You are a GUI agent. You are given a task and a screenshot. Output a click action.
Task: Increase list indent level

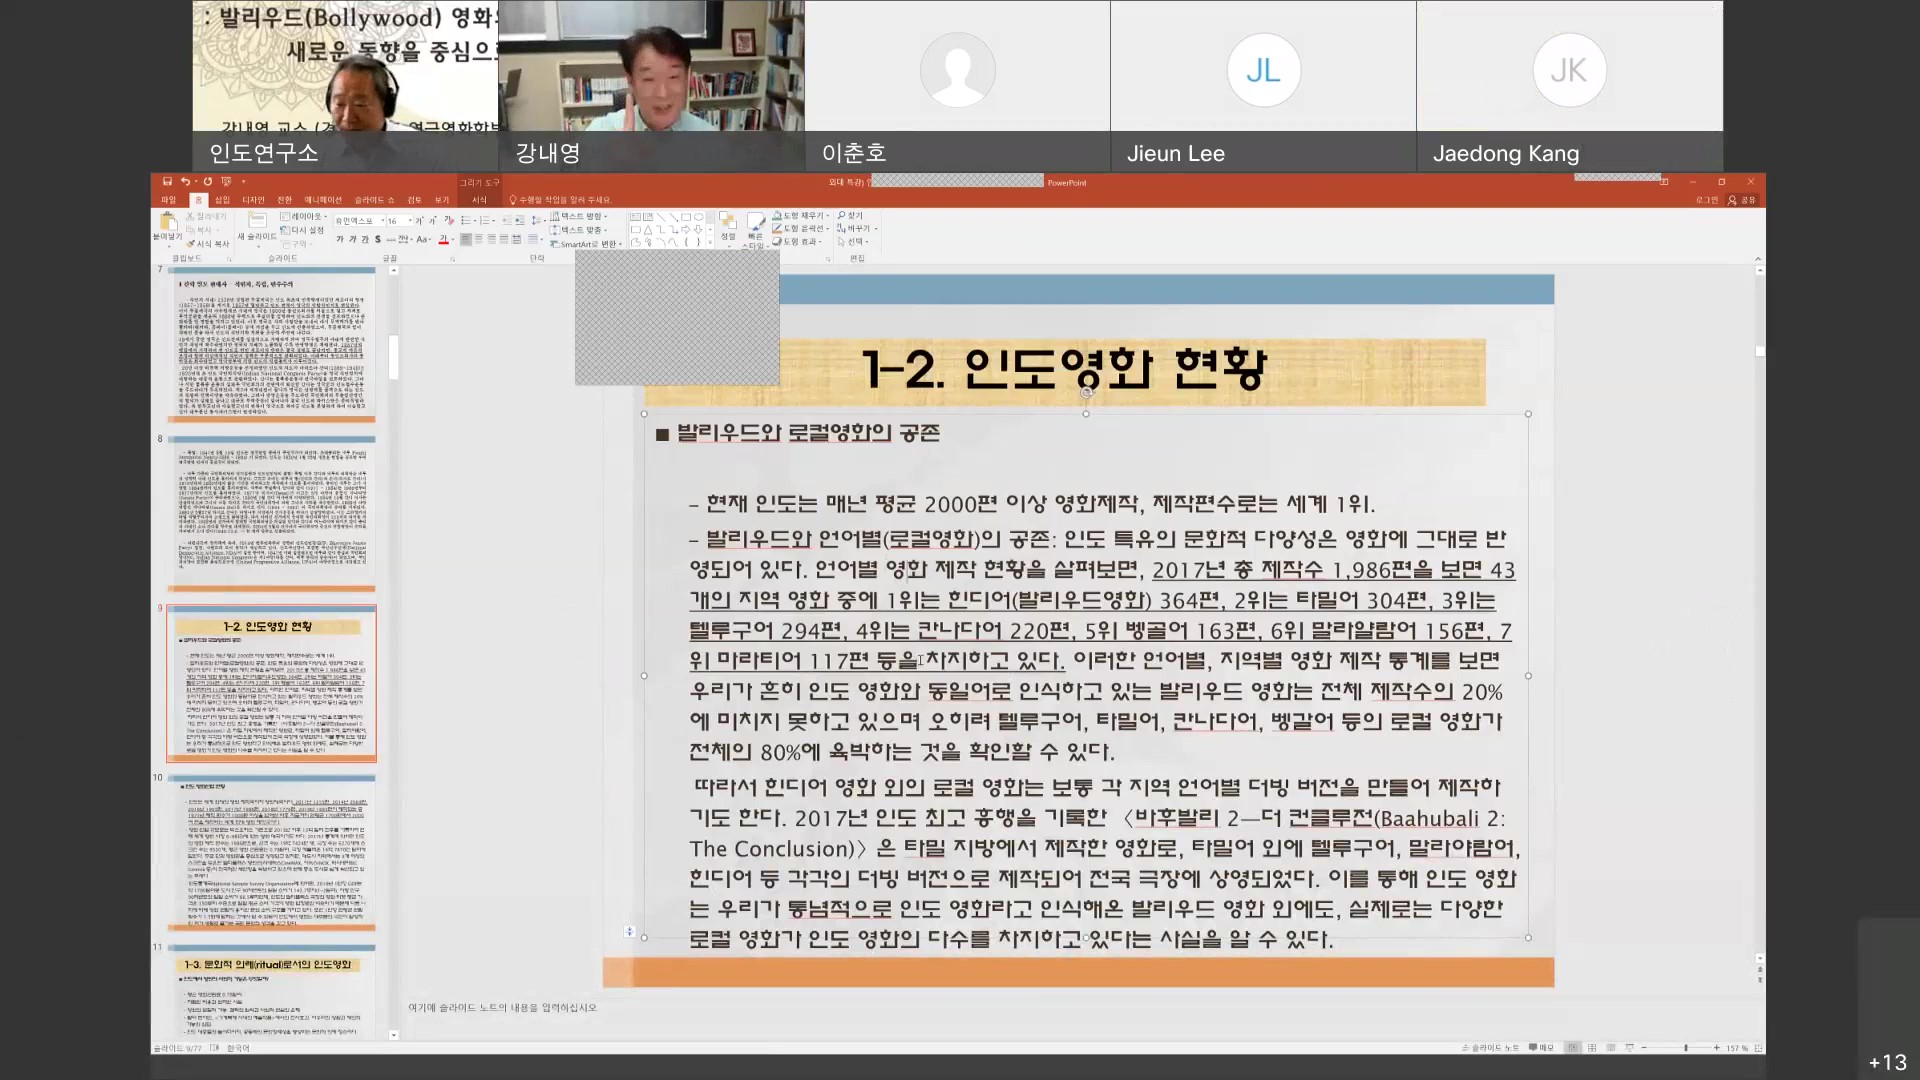519,220
